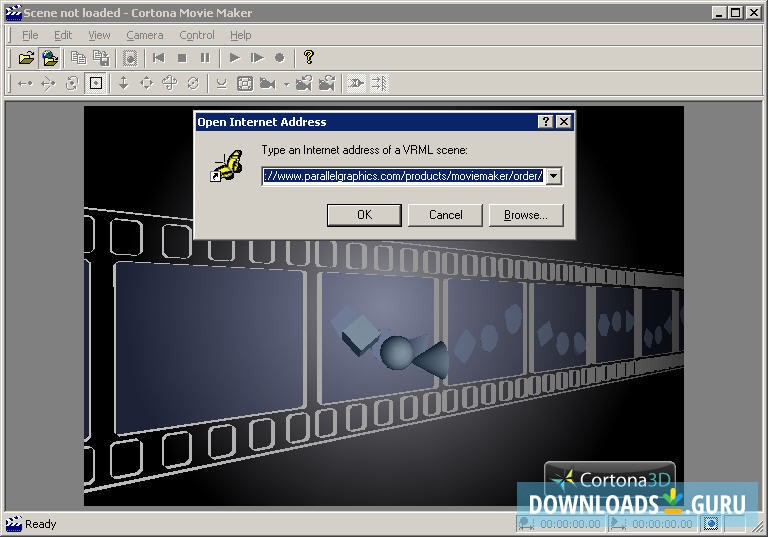Select the Fly navigation arrow icon

[48, 84]
